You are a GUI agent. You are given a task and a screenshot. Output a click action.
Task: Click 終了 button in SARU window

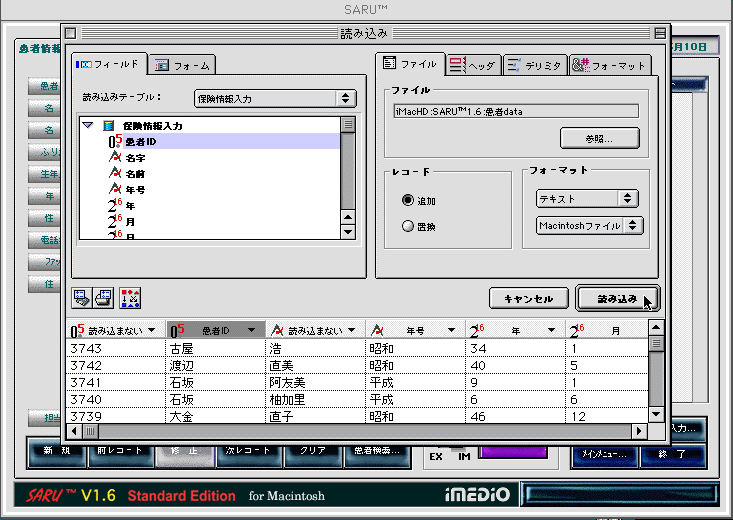coord(672,454)
